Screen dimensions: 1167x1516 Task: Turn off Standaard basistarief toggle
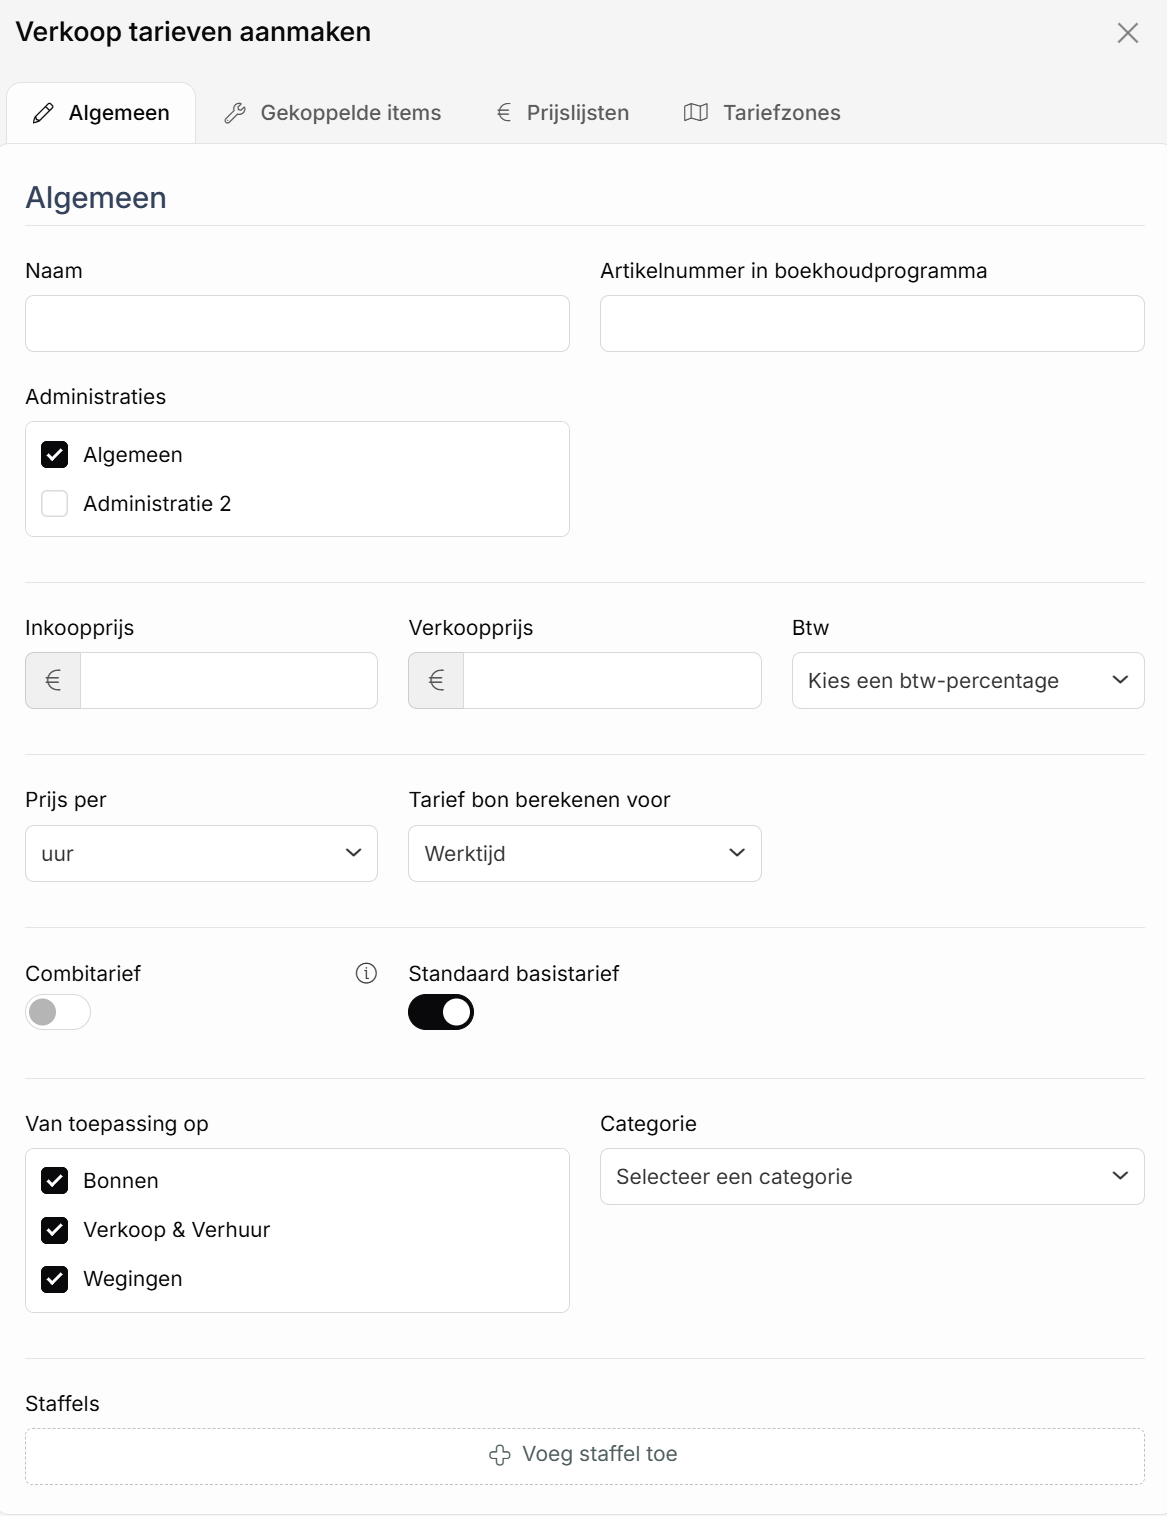click(441, 1012)
